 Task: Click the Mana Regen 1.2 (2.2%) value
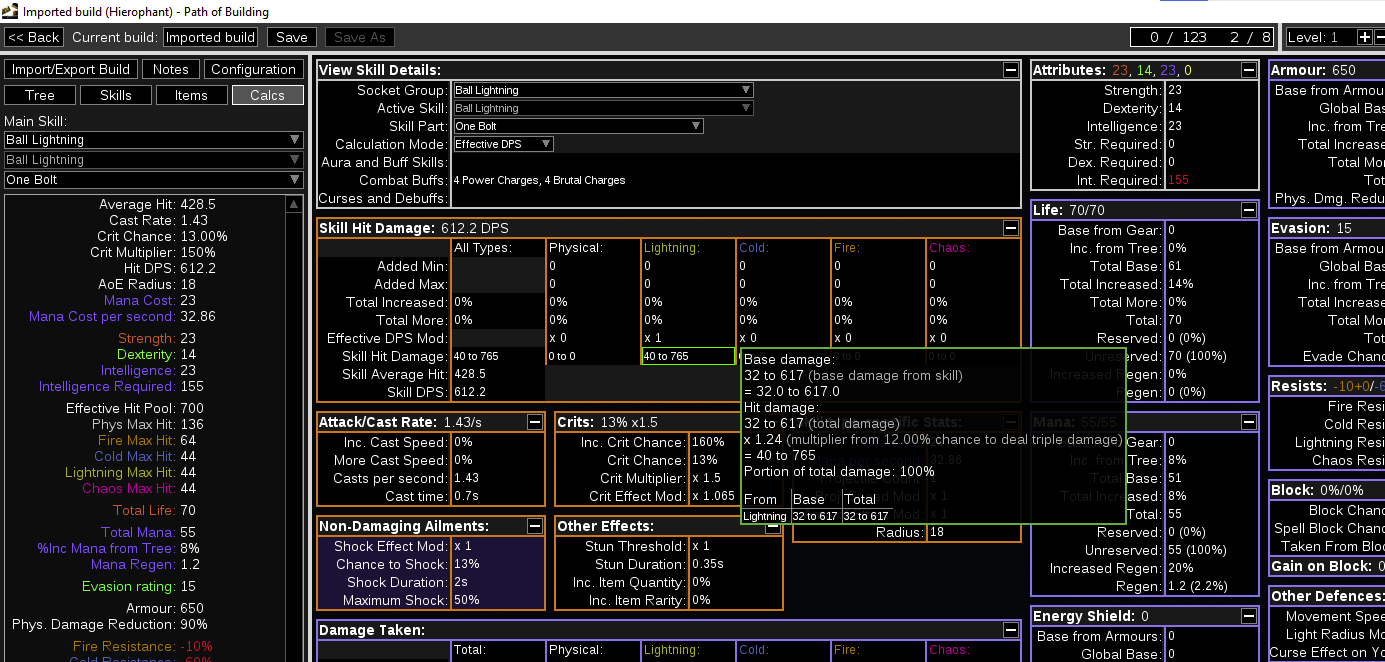tap(1197, 586)
